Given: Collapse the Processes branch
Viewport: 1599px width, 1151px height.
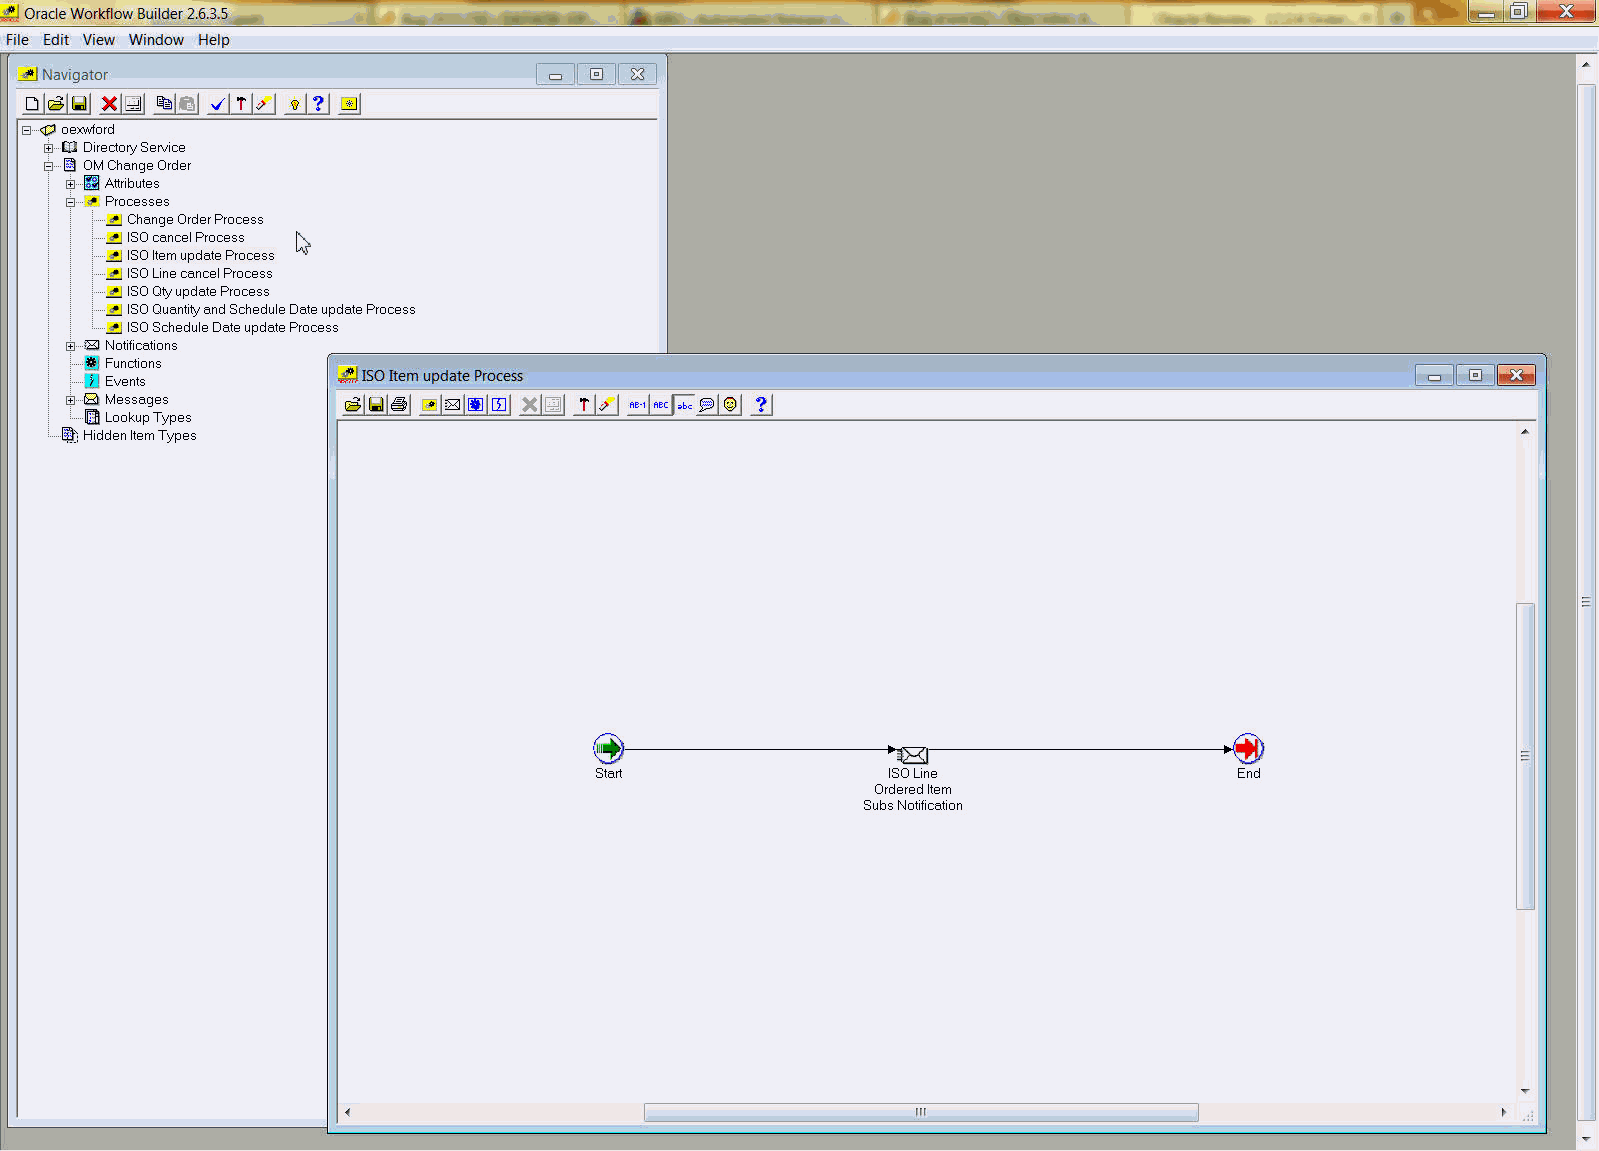Looking at the screenshot, I should click(70, 202).
